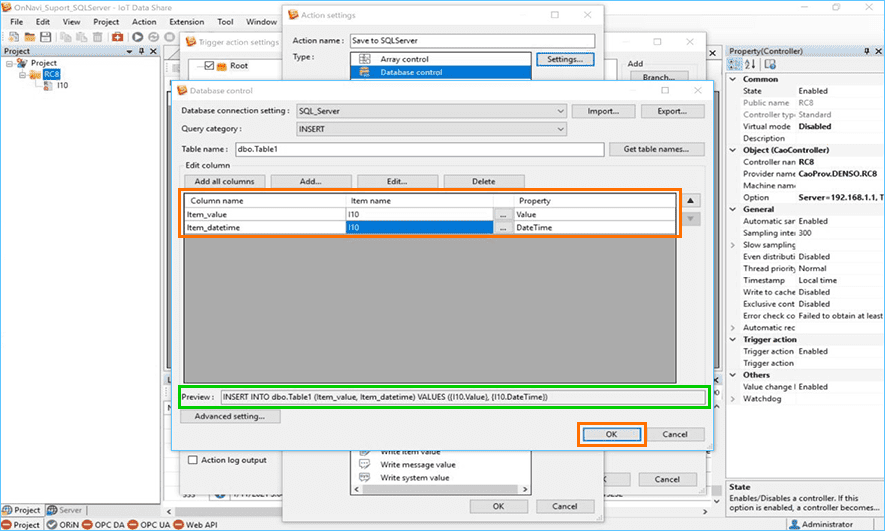Move the selected column down with arrow button

(691, 218)
